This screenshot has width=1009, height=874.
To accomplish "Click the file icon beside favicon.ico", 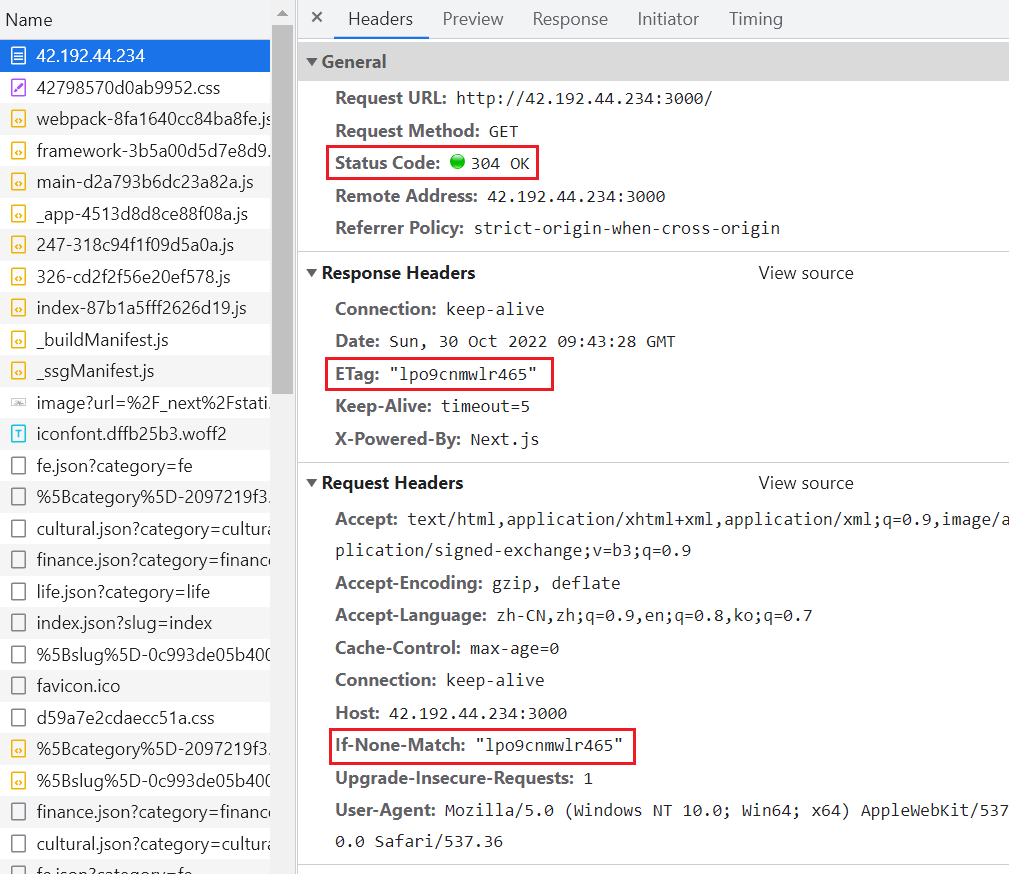I will pyautogui.click(x=18, y=686).
